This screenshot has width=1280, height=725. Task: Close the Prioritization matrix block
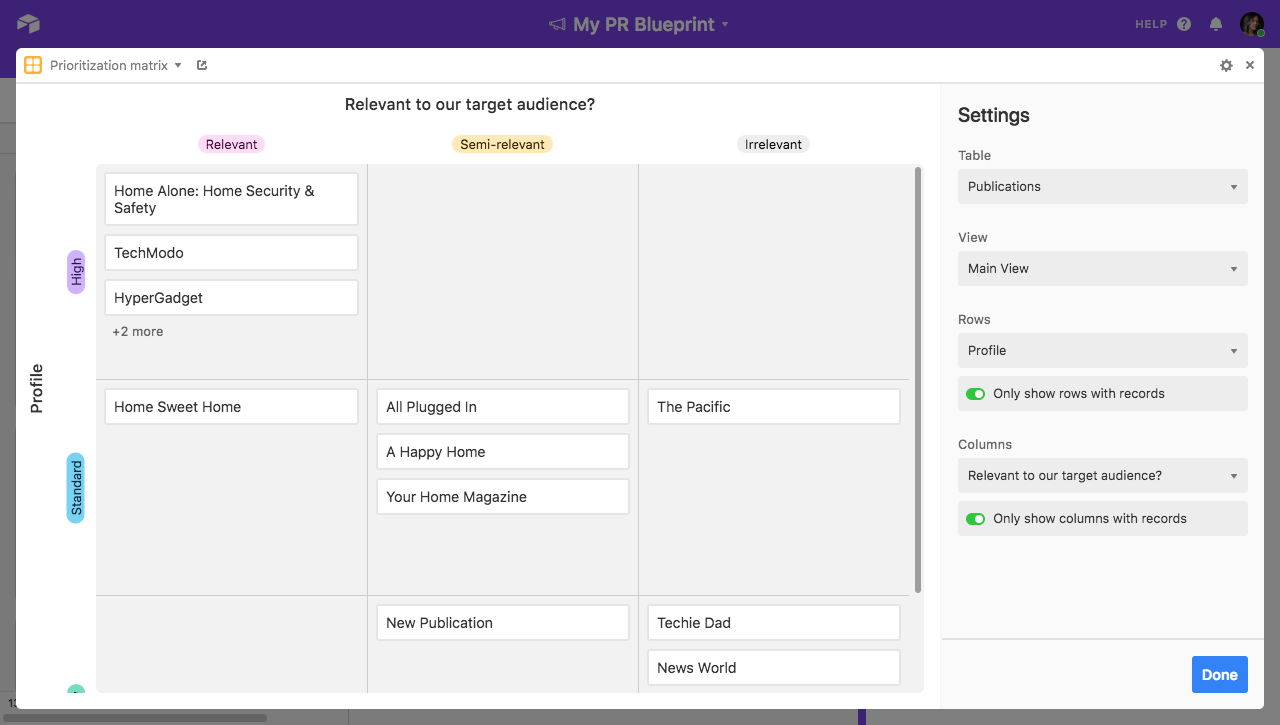(x=1250, y=65)
